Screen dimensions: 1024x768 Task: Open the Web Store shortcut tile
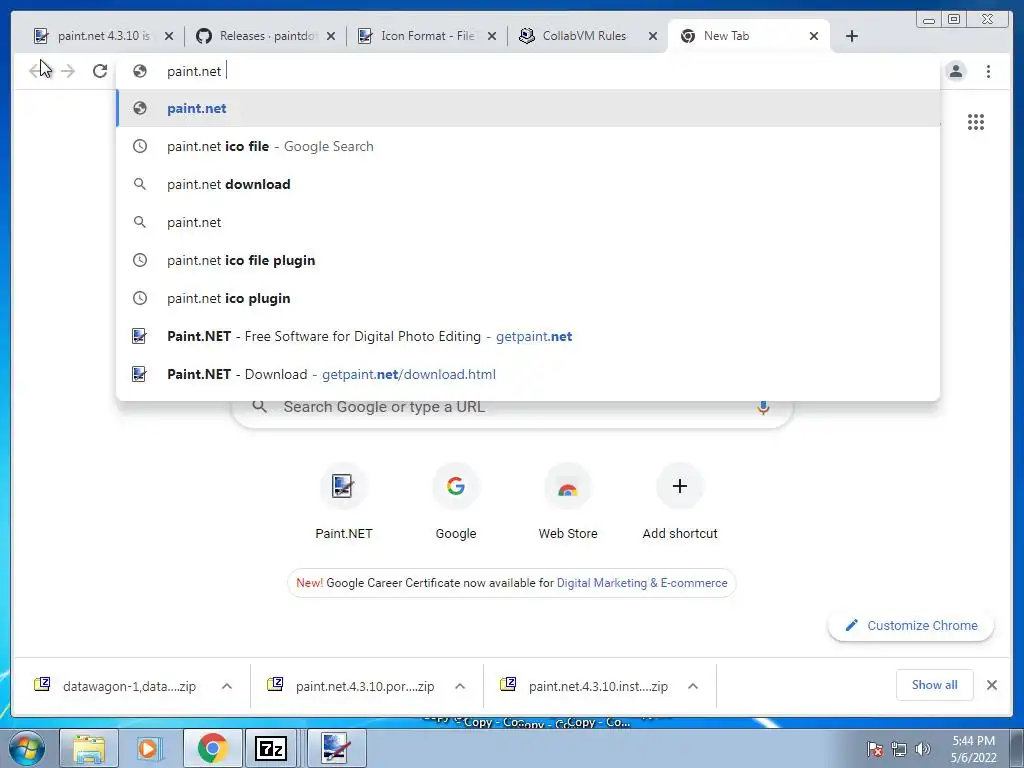pos(568,502)
